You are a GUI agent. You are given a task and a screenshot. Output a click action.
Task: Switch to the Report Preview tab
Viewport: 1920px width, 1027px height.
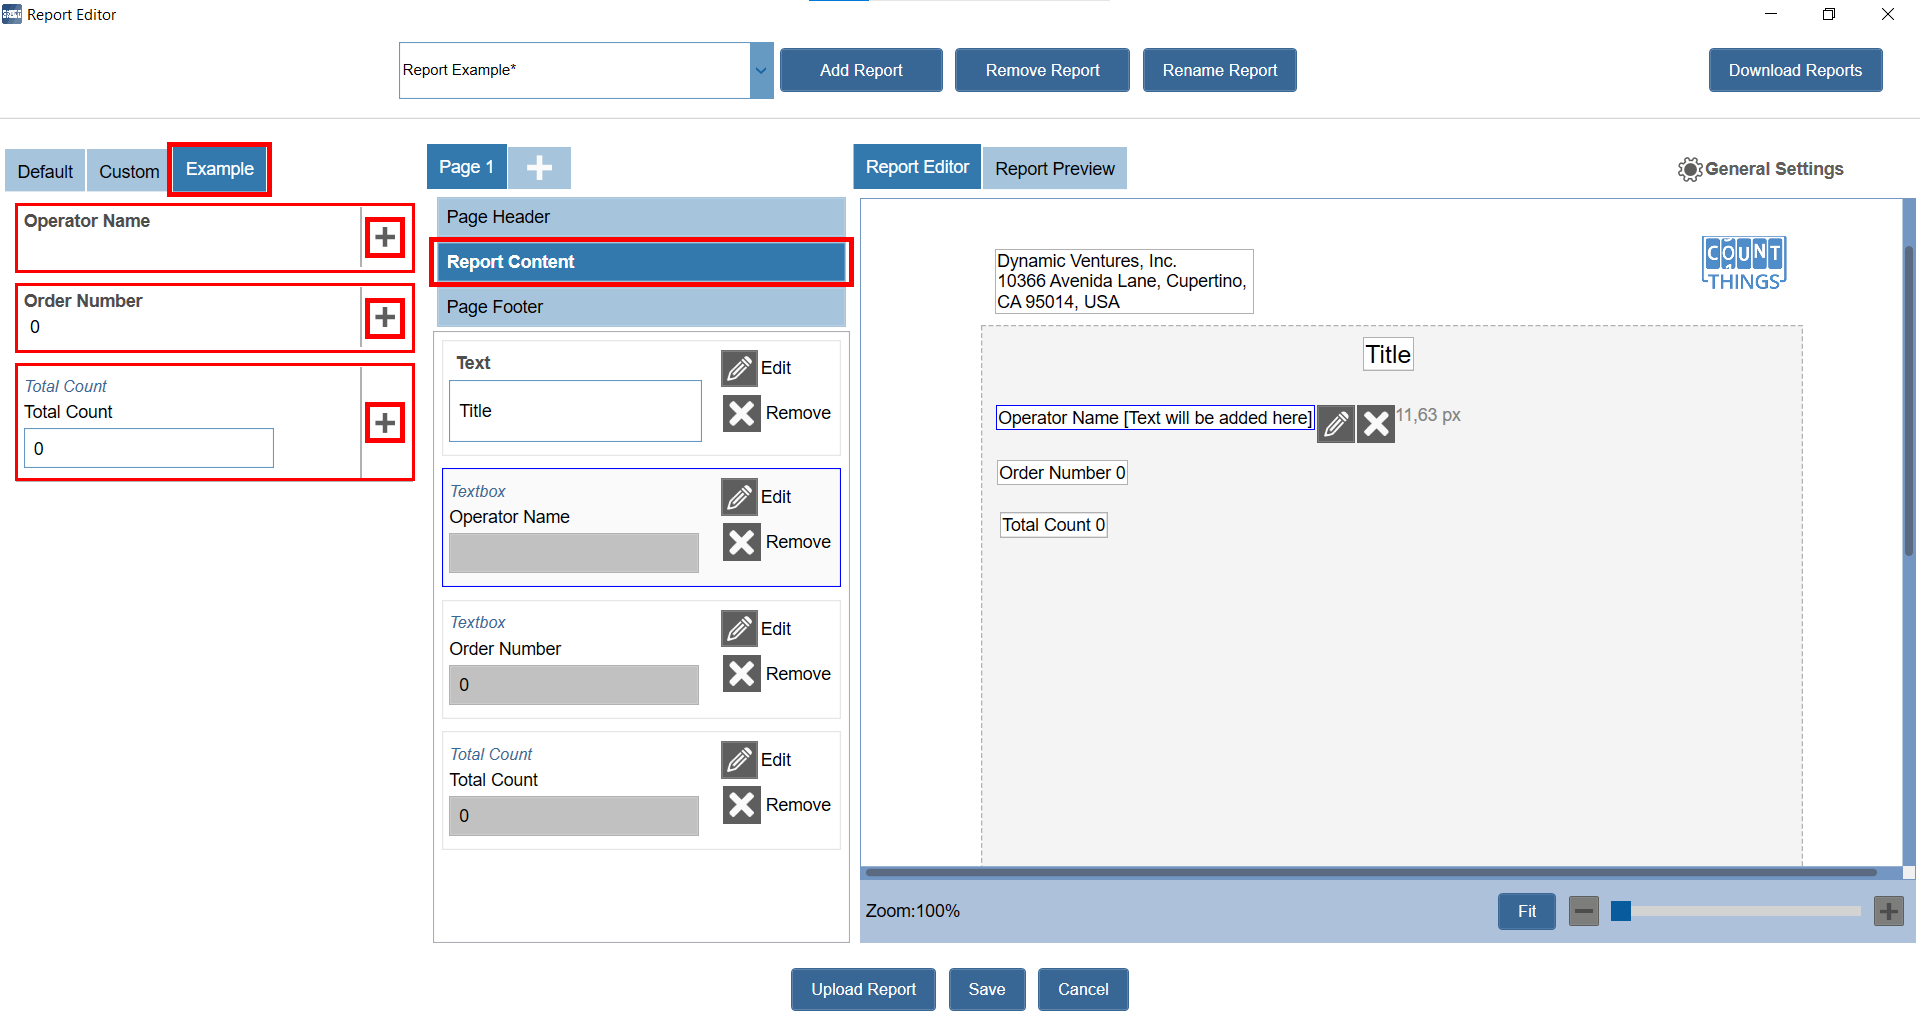point(1054,169)
